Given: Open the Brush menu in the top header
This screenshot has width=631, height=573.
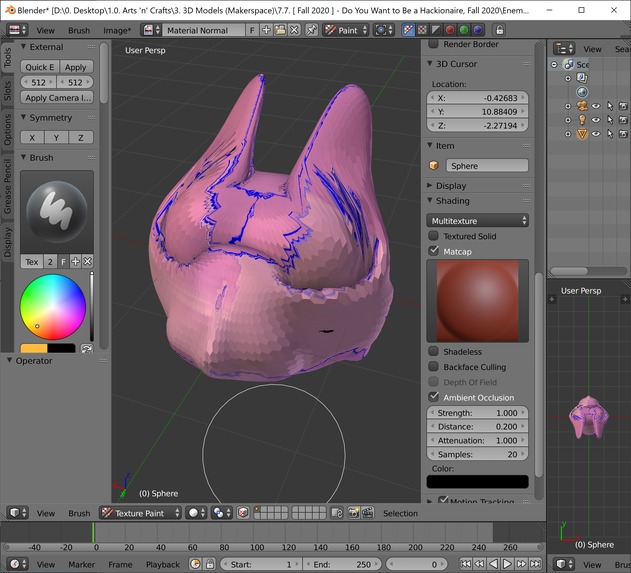Looking at the screenshot, I should pos(79,31).
